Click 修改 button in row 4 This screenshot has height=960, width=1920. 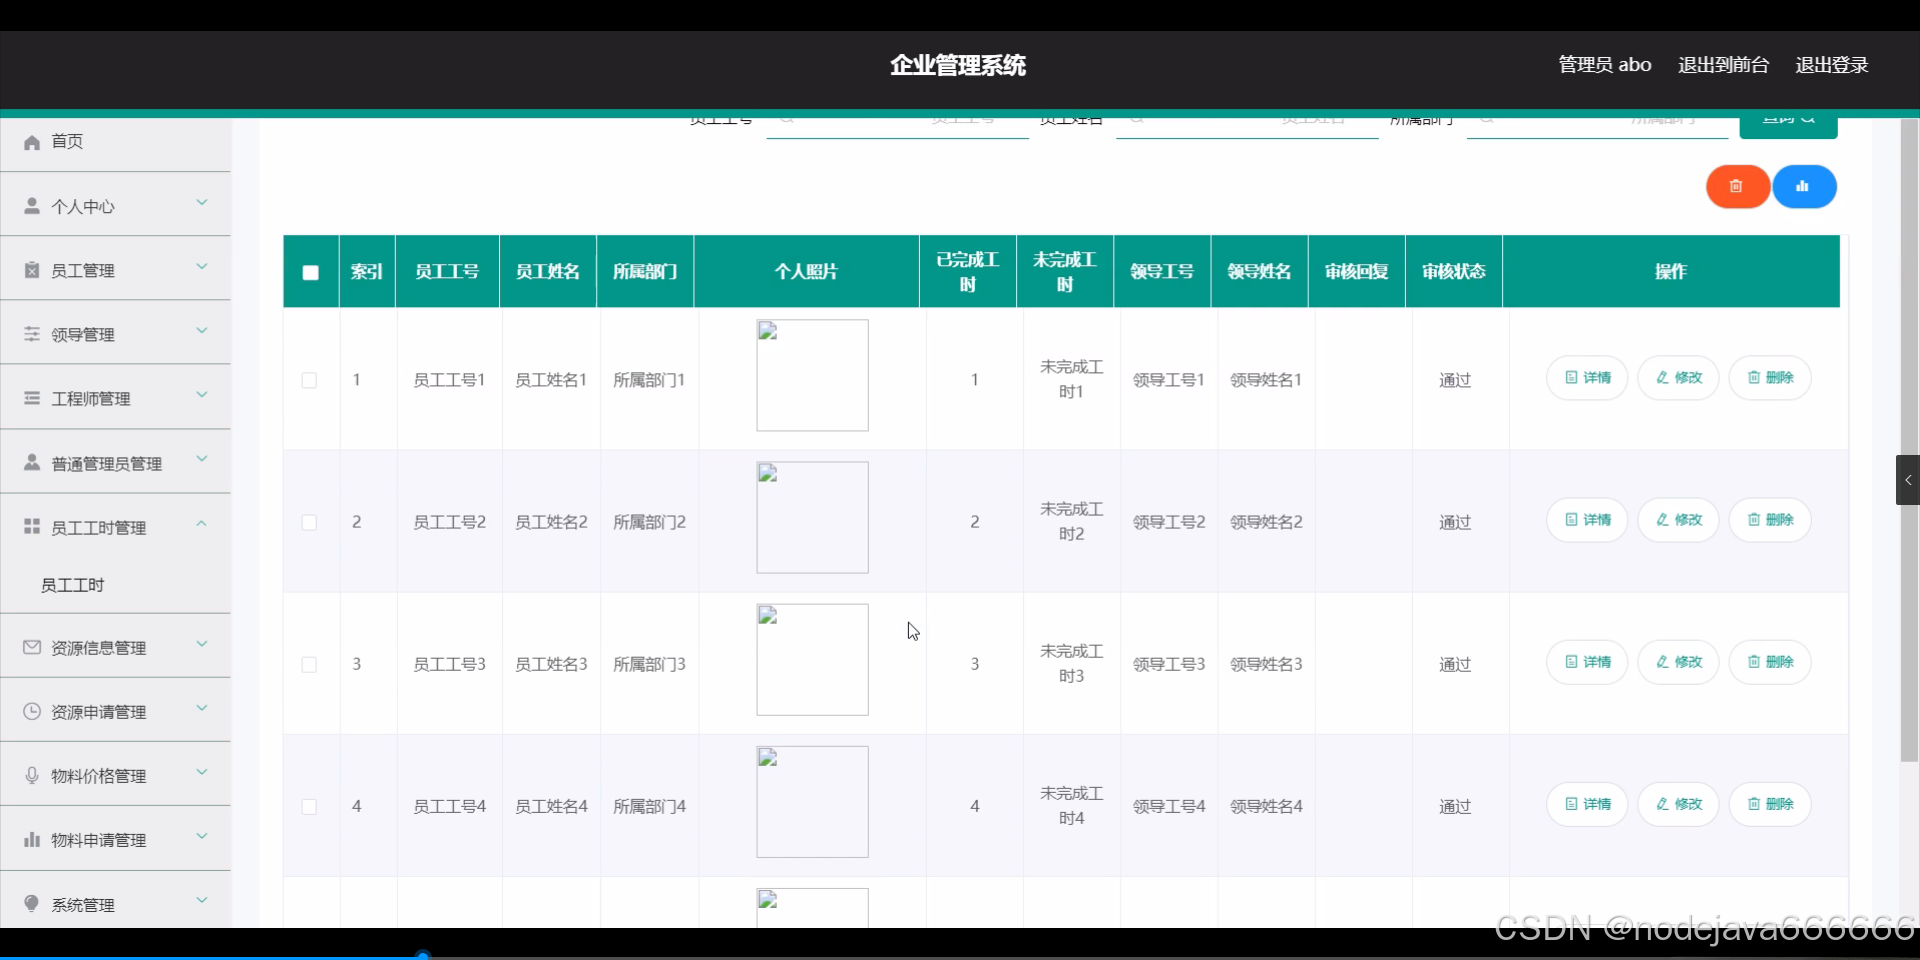click(1678, 804)
